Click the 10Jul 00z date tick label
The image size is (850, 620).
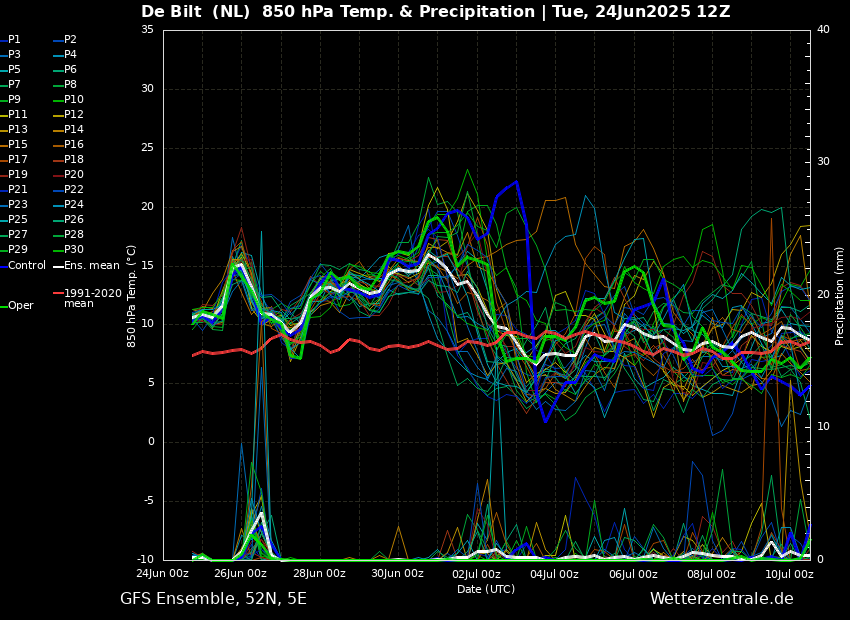(789, 574)
